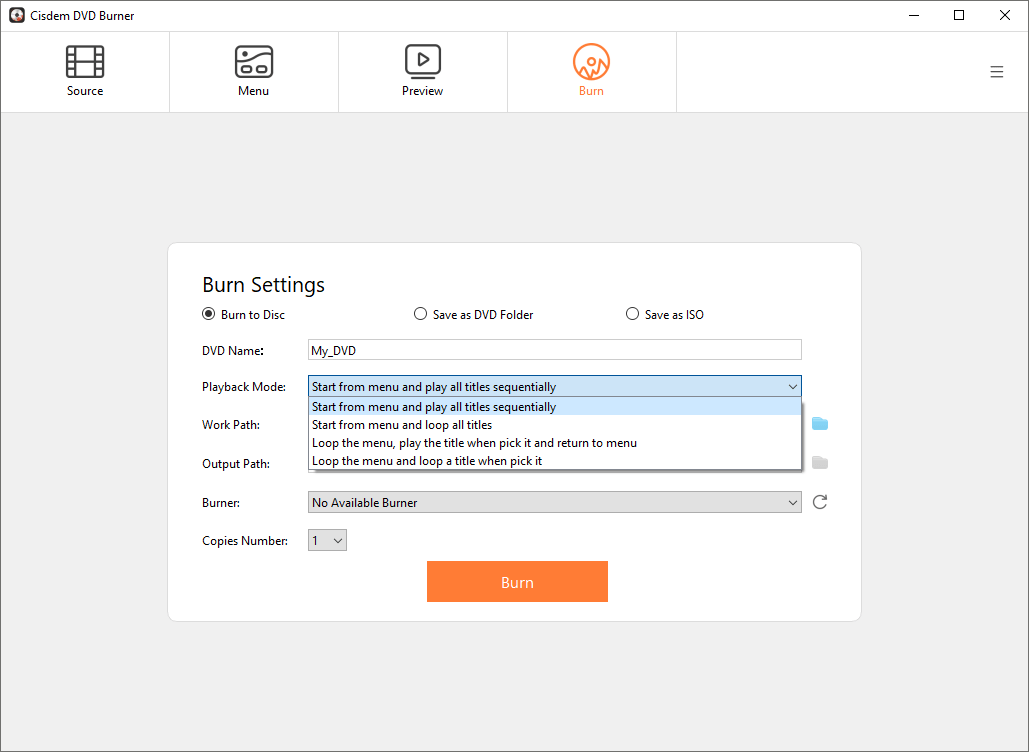Select the Burn to Disc option
This screenshot has height=752, width=1029.
pyautogui.click(x=208, y=313)
